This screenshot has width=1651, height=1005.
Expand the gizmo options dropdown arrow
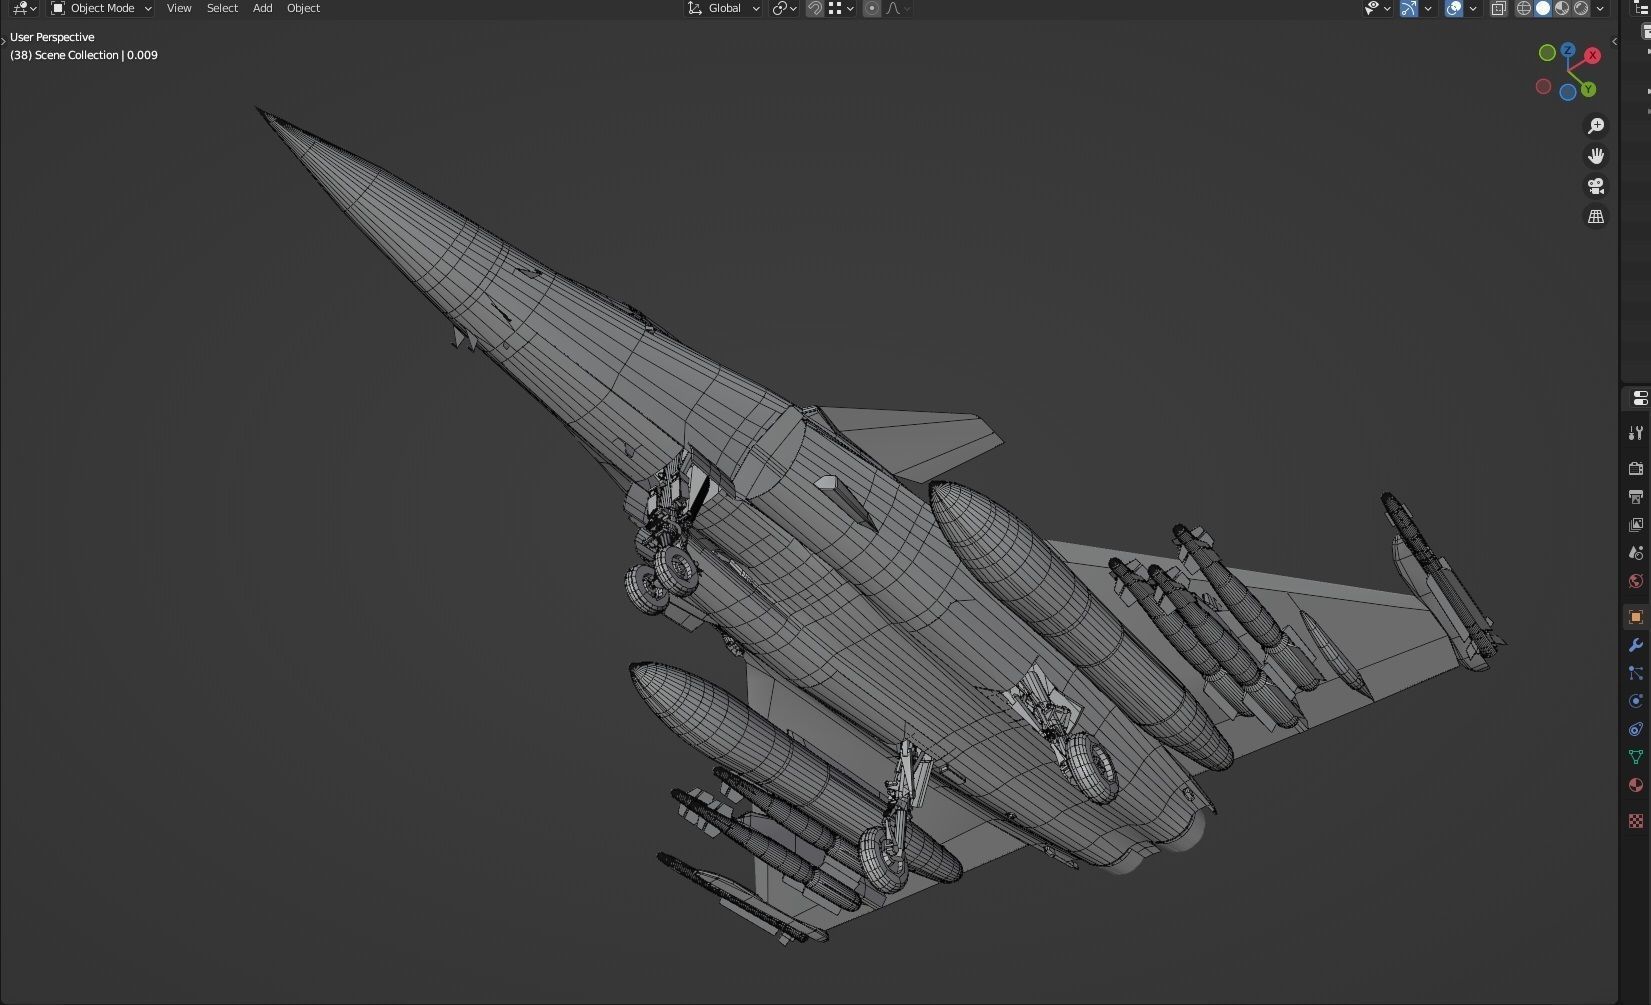(x=1428, y=8)
